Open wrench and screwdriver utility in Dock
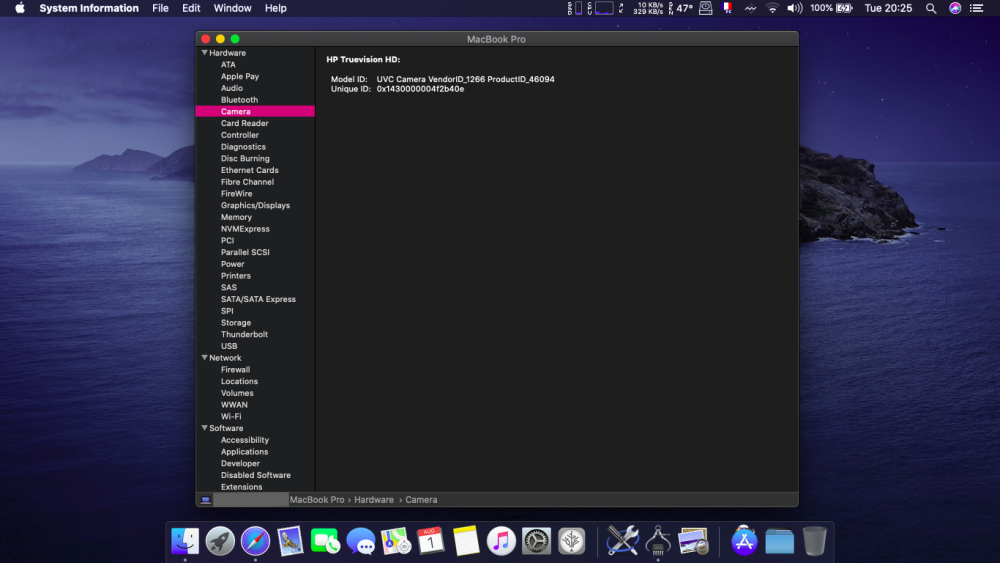 622,541
